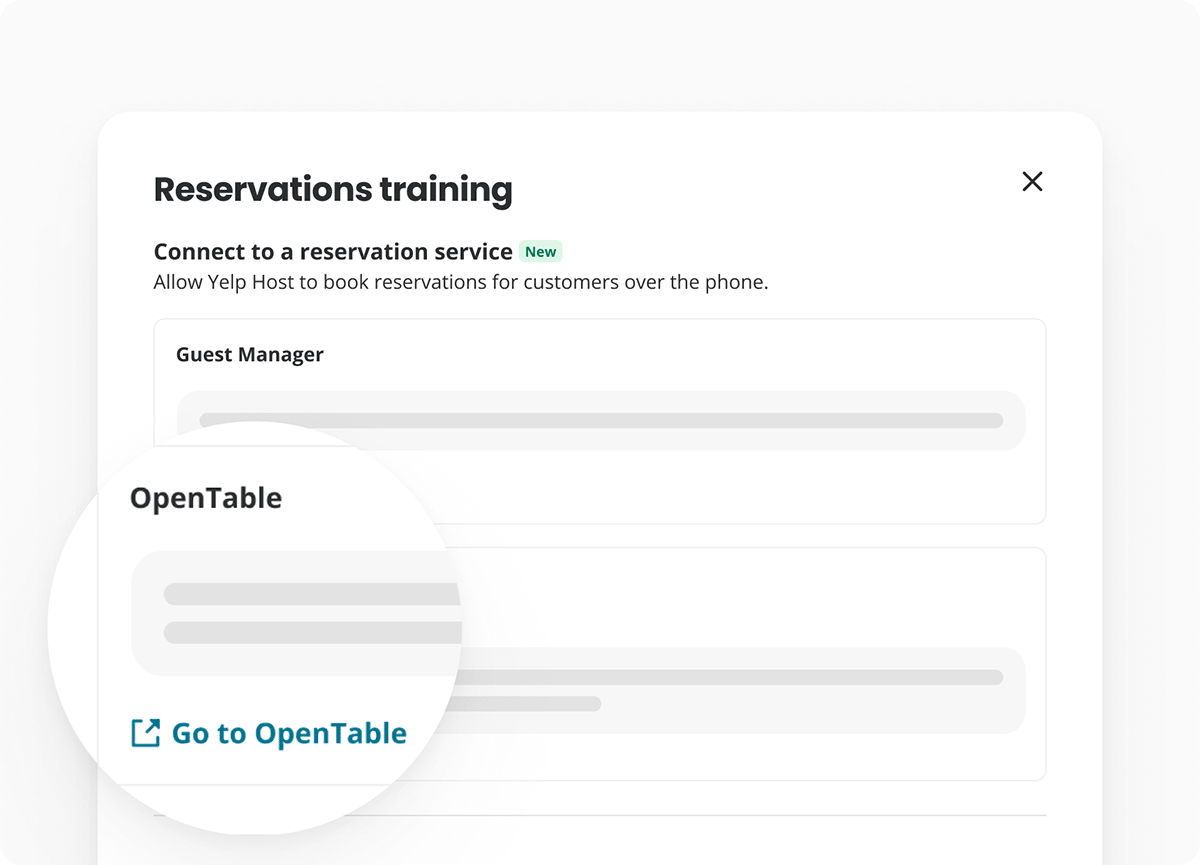Click the top placeholder line under OpenTable
The width and height of the screenshot is (1200, 865).
pyautogui.click(x=312, y=594)
